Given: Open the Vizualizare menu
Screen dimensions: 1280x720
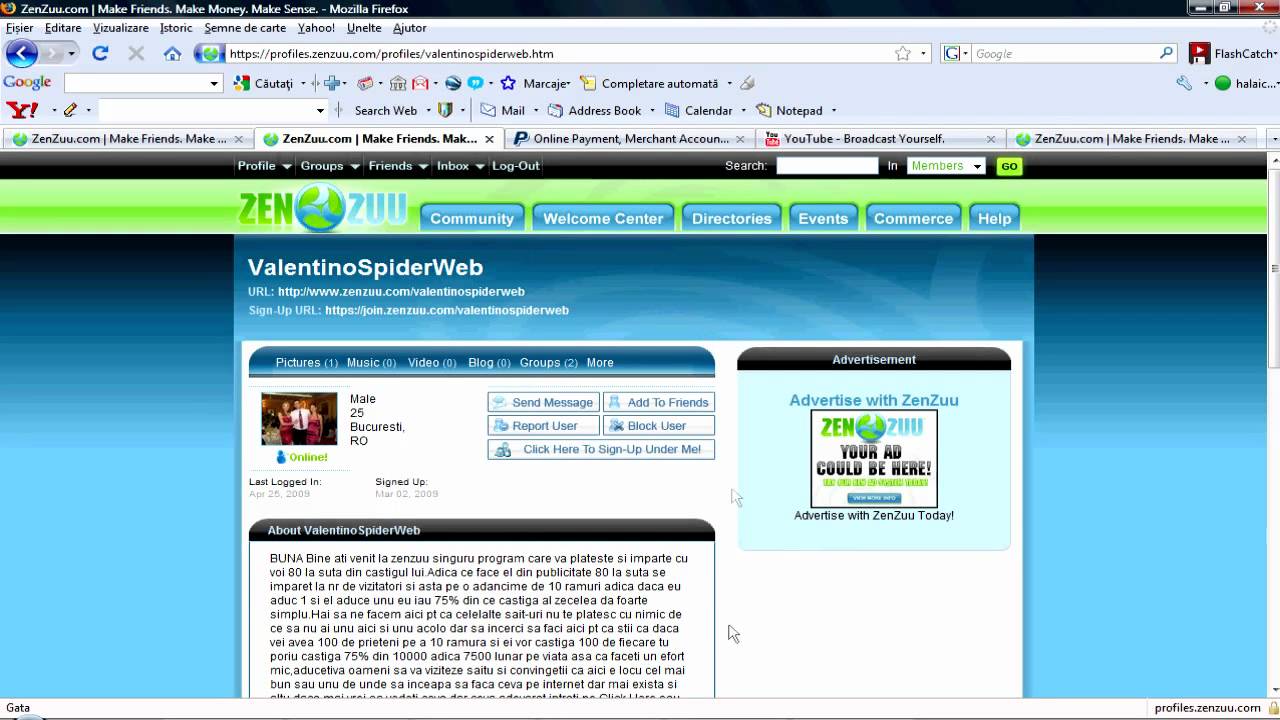Looking at the screenshot, I should (121, 28).
